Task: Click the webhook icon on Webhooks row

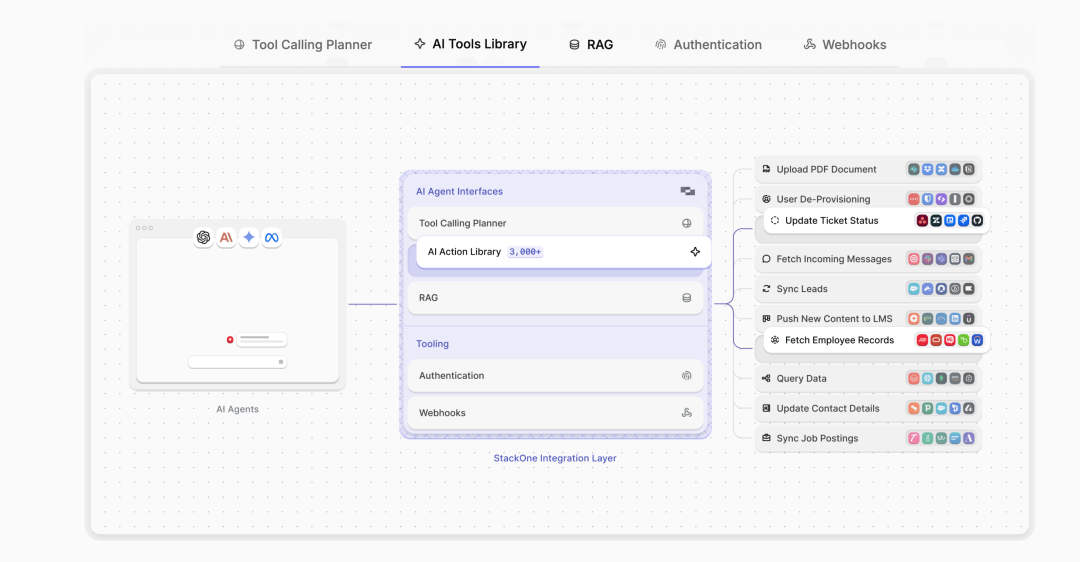Action: (687, 413)
